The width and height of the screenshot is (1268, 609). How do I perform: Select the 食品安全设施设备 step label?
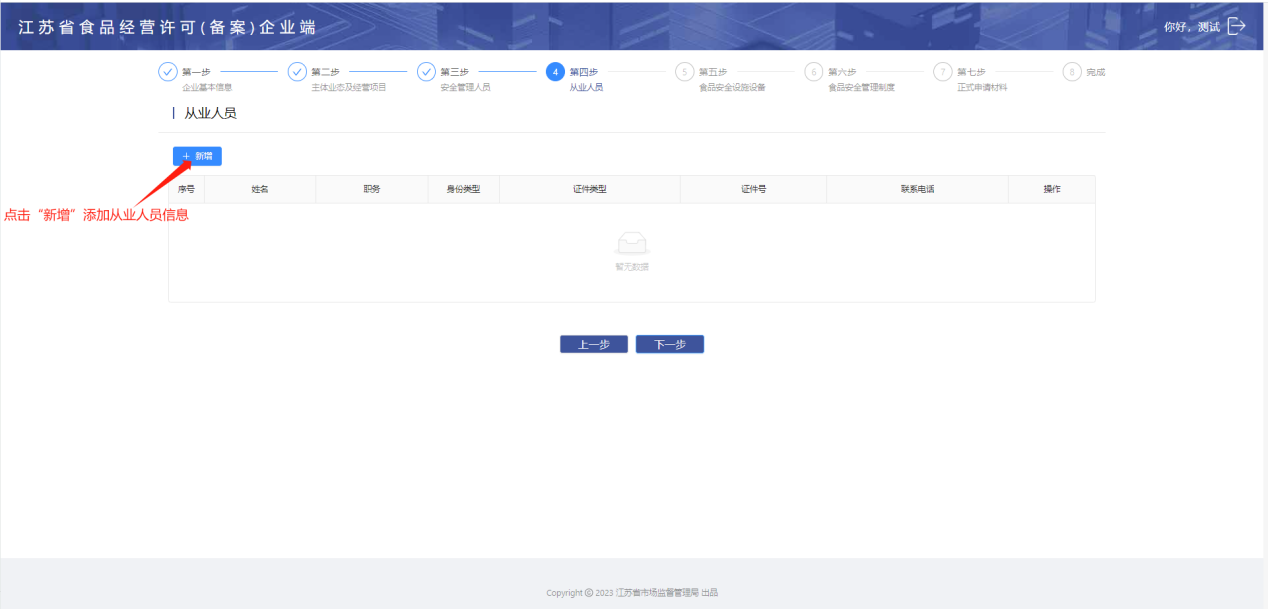(x=732, y=88)
